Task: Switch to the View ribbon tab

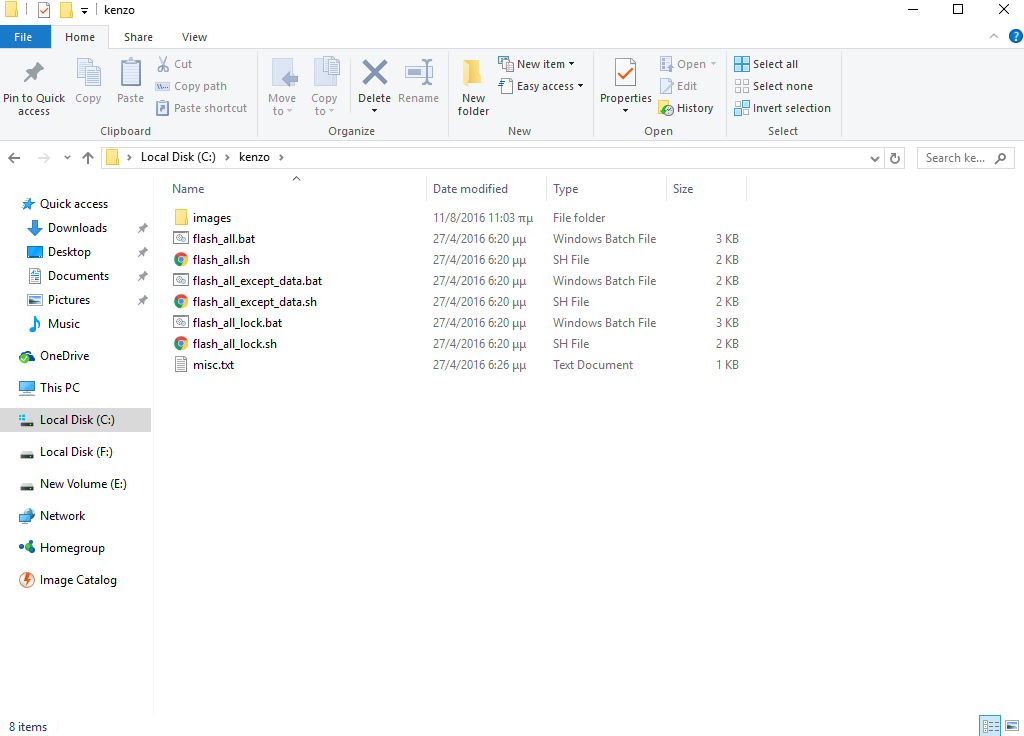Action: (x=194, y=37)
